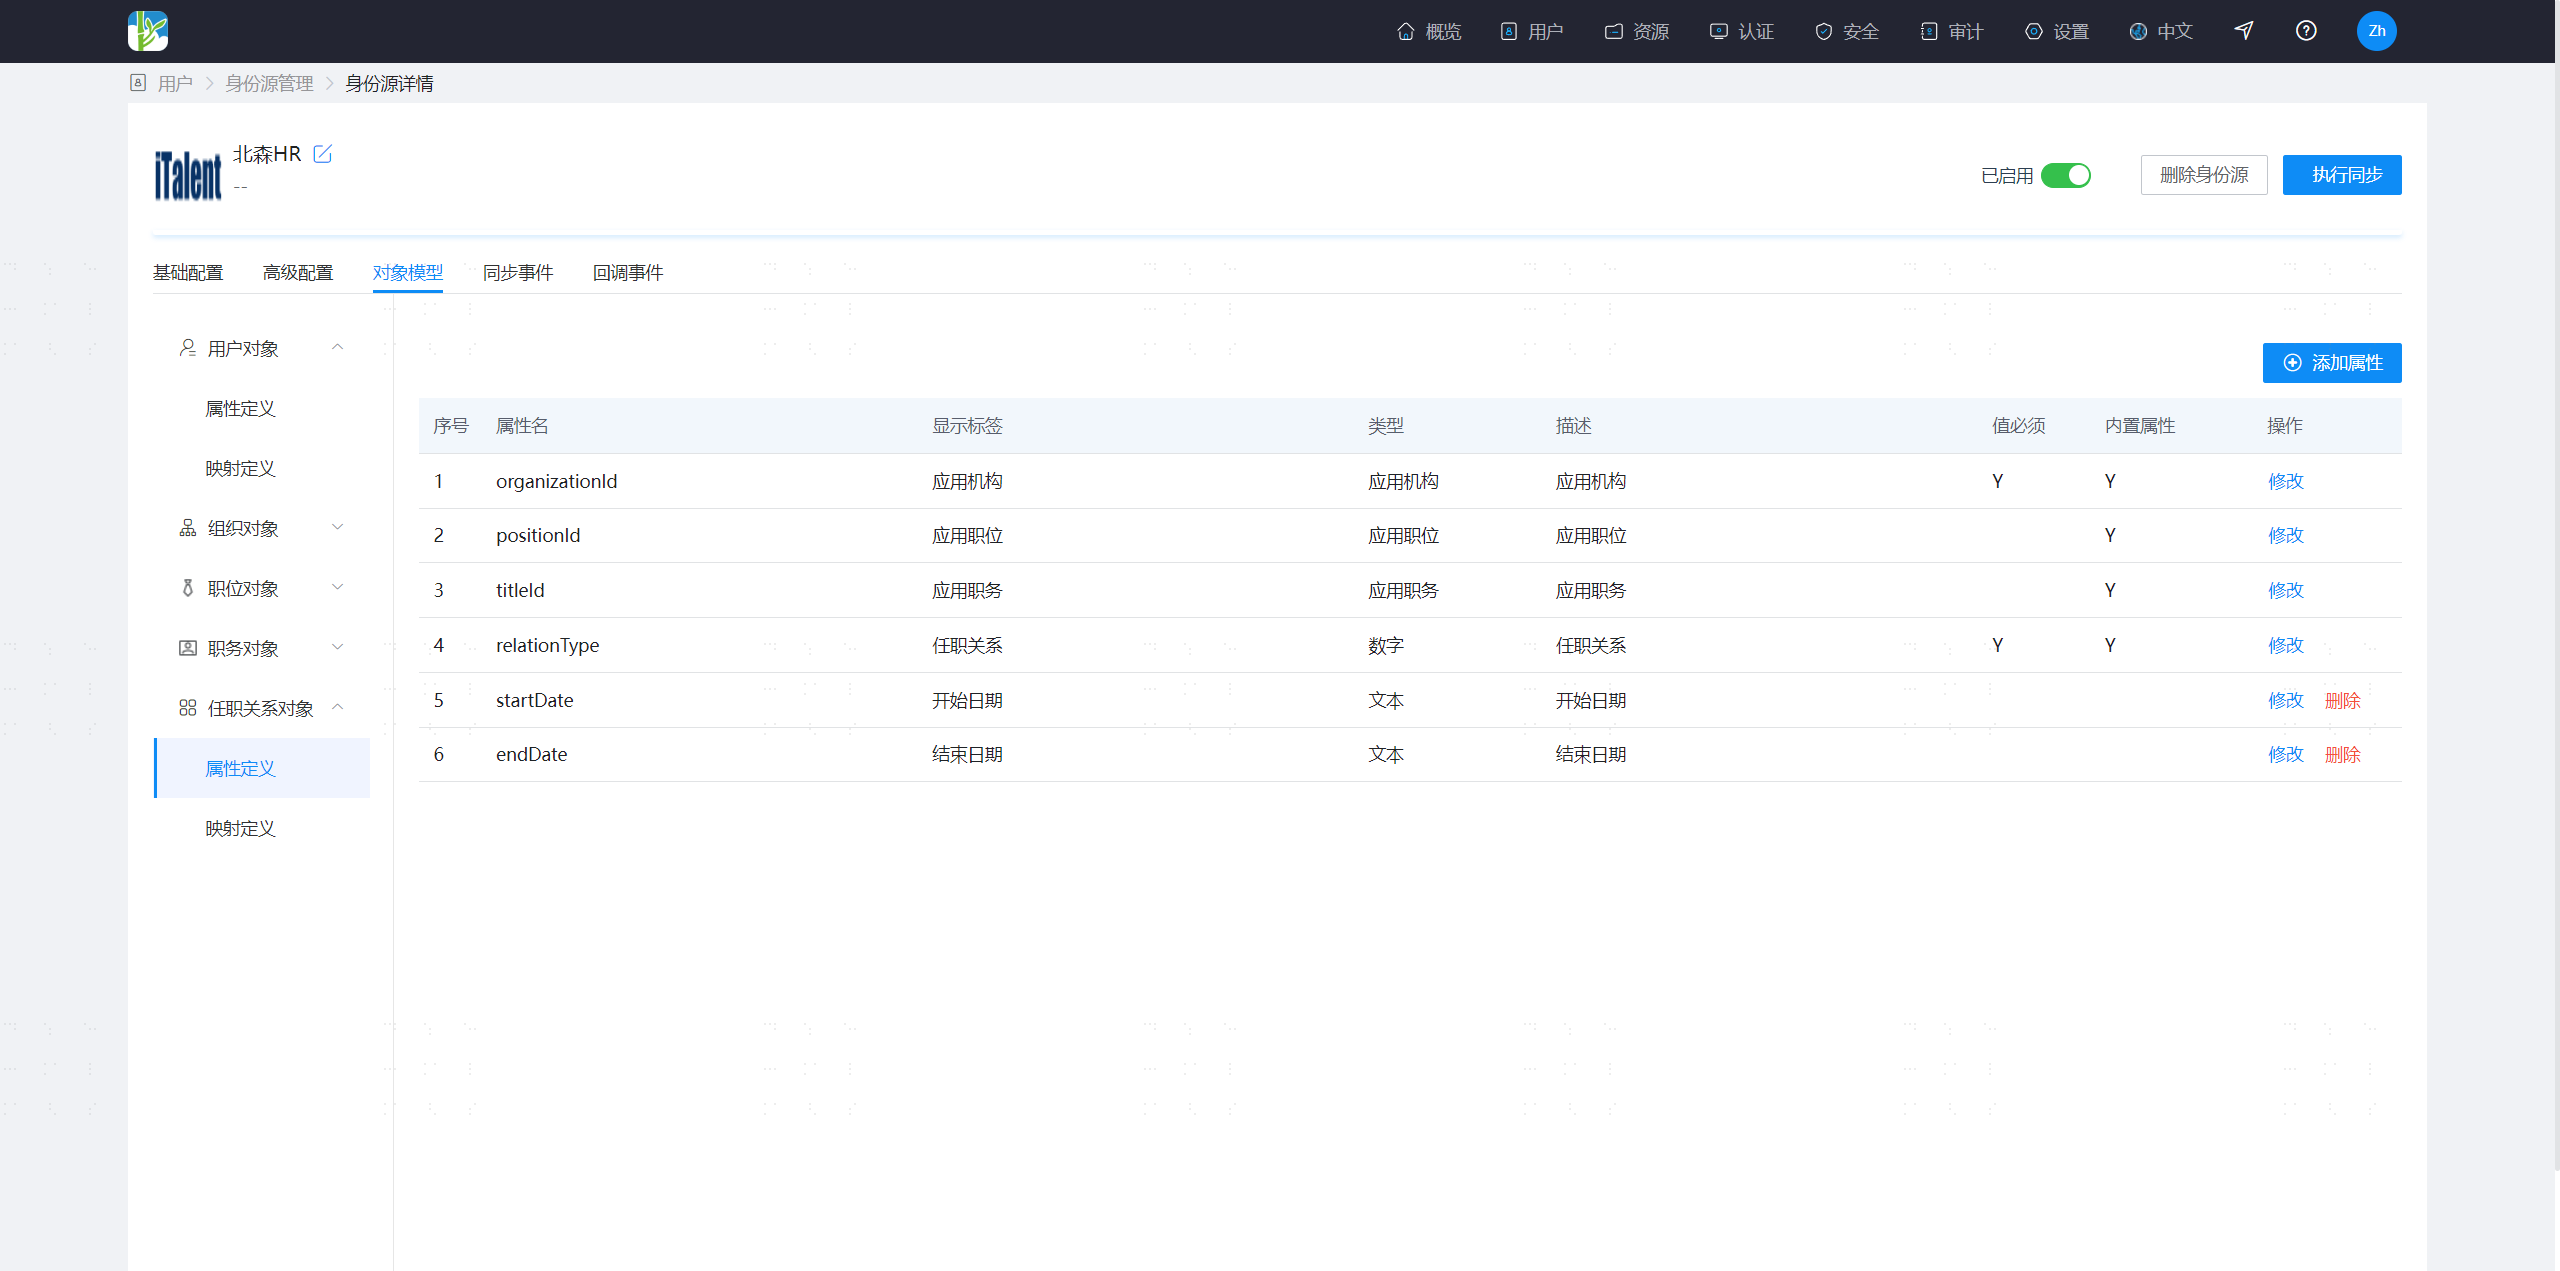Click the app logo in the top left

148,31
